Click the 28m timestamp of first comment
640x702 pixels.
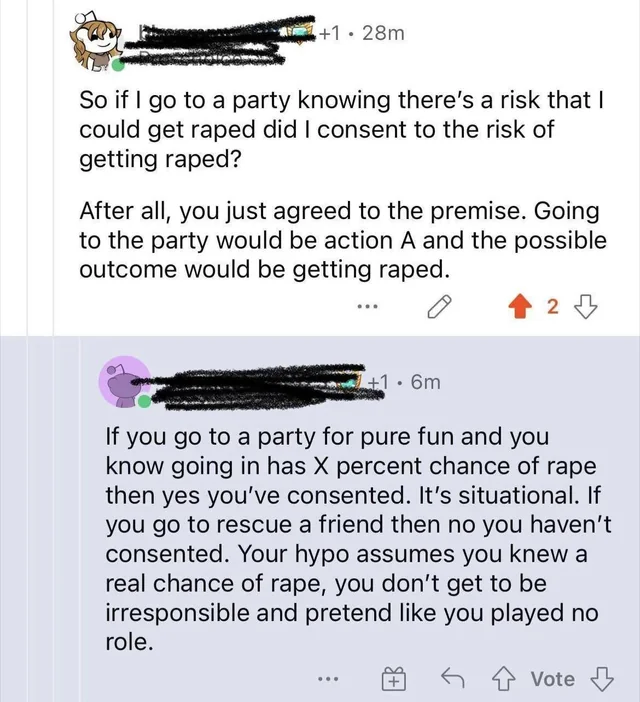pyautogui.click(x=383, y=33)
